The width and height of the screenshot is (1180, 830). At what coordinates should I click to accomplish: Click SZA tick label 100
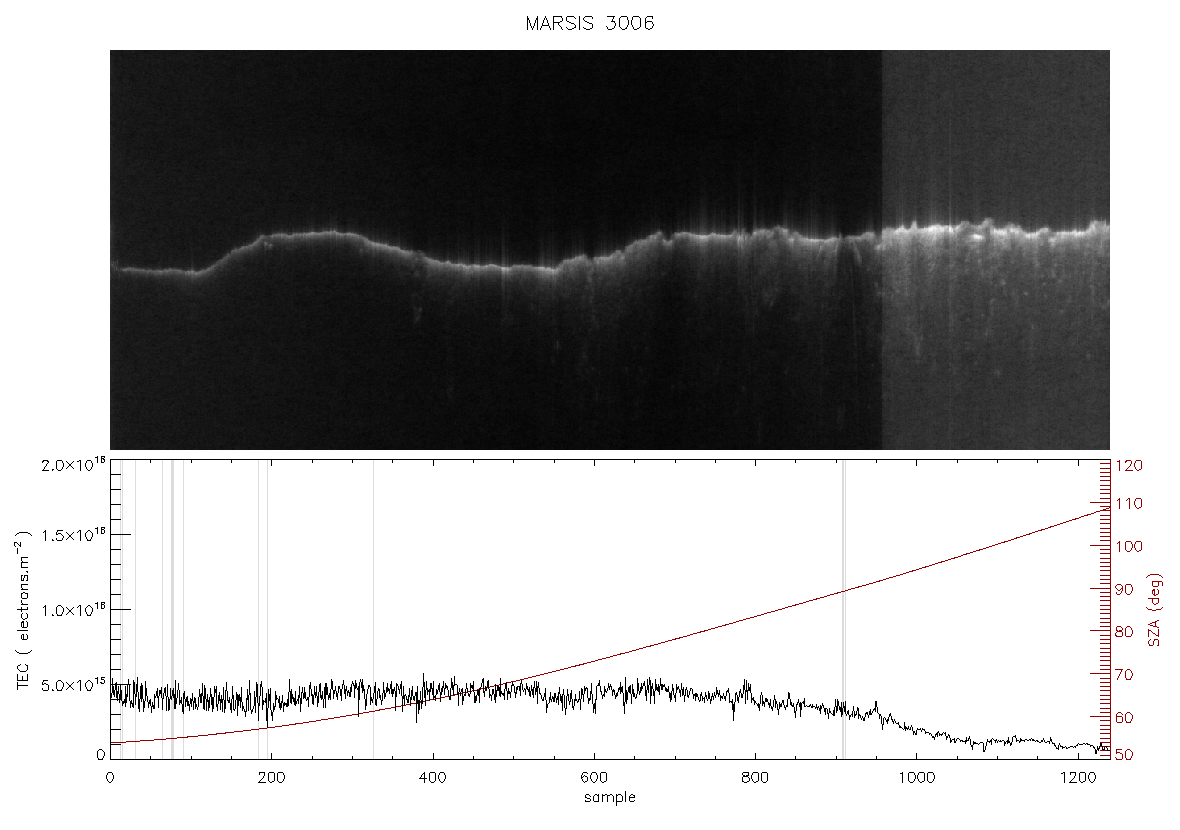coord(1129,546)
